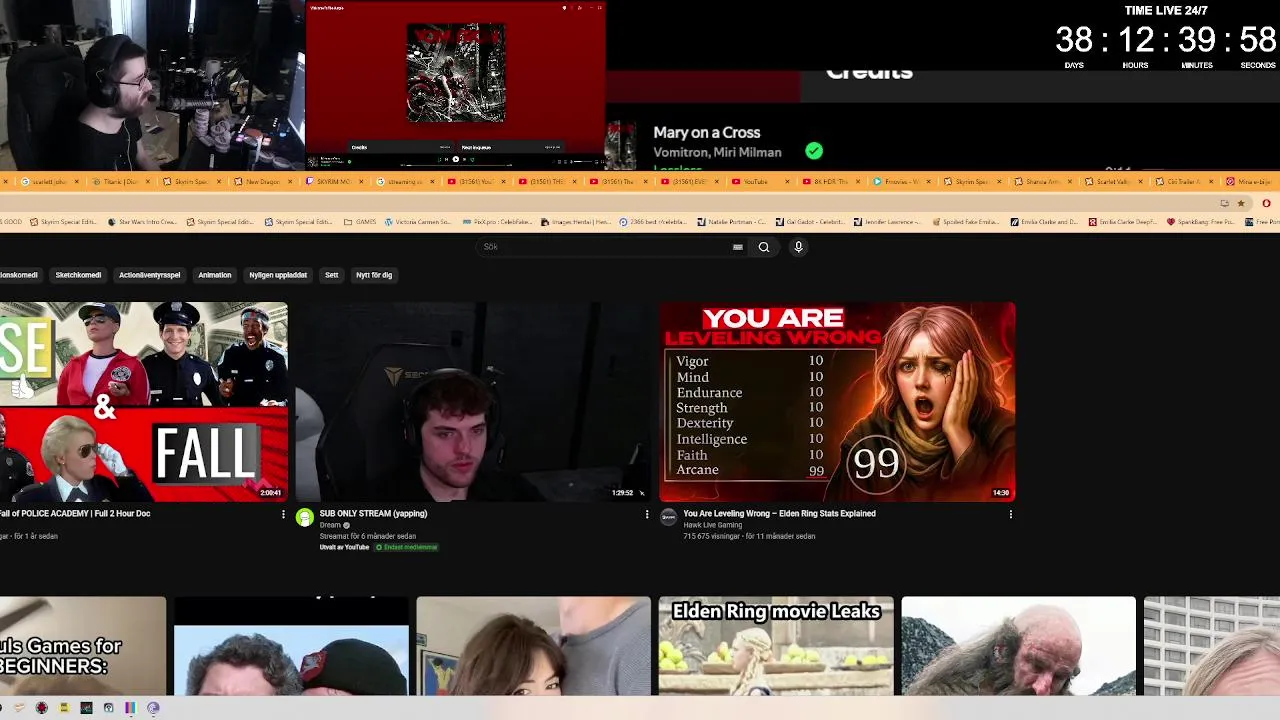Click the album cover in music player
This screenshot has width=1280, height=720.
tap(456, 73)
